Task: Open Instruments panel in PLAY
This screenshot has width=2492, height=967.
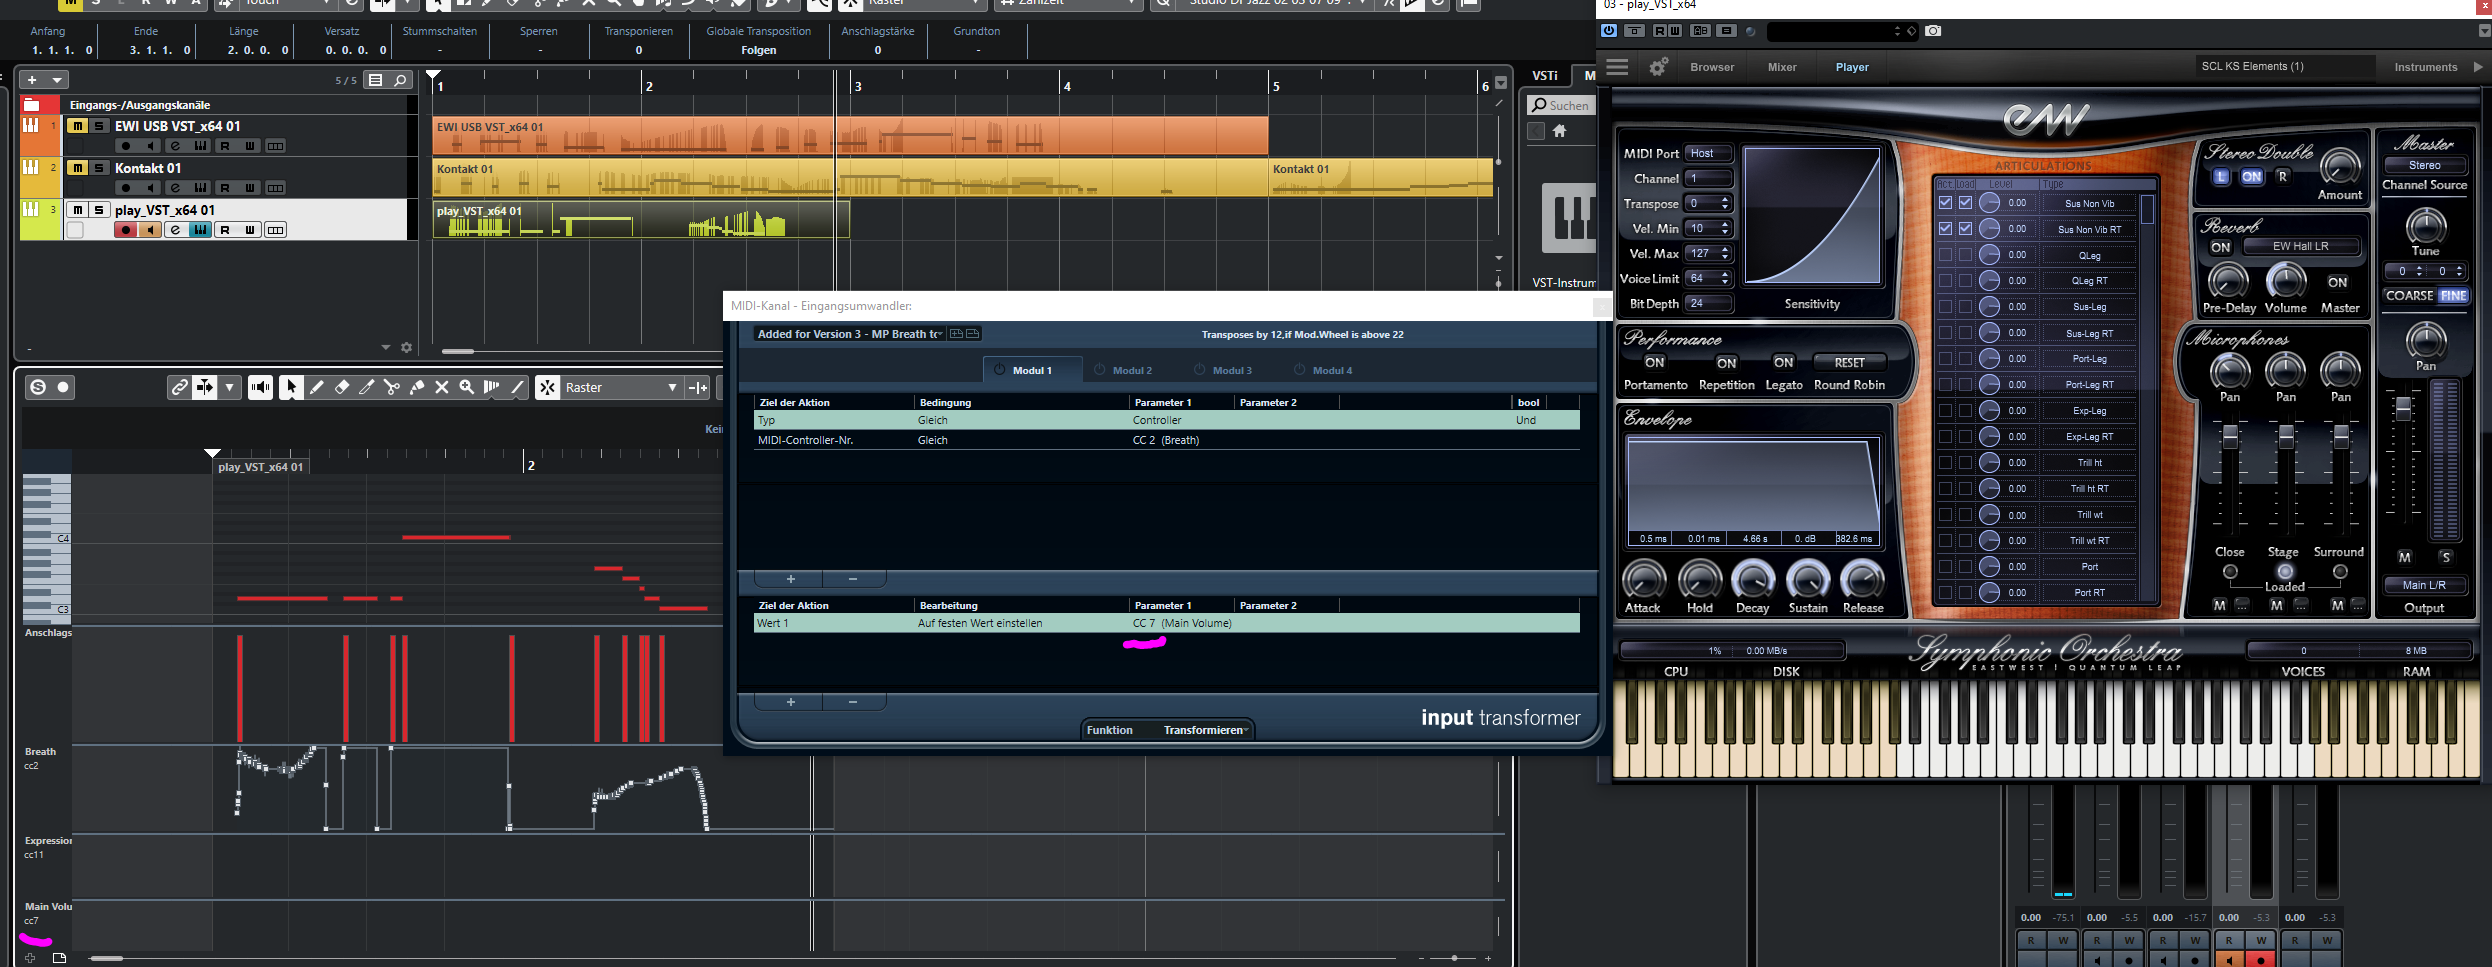Action: point(2425,67)
